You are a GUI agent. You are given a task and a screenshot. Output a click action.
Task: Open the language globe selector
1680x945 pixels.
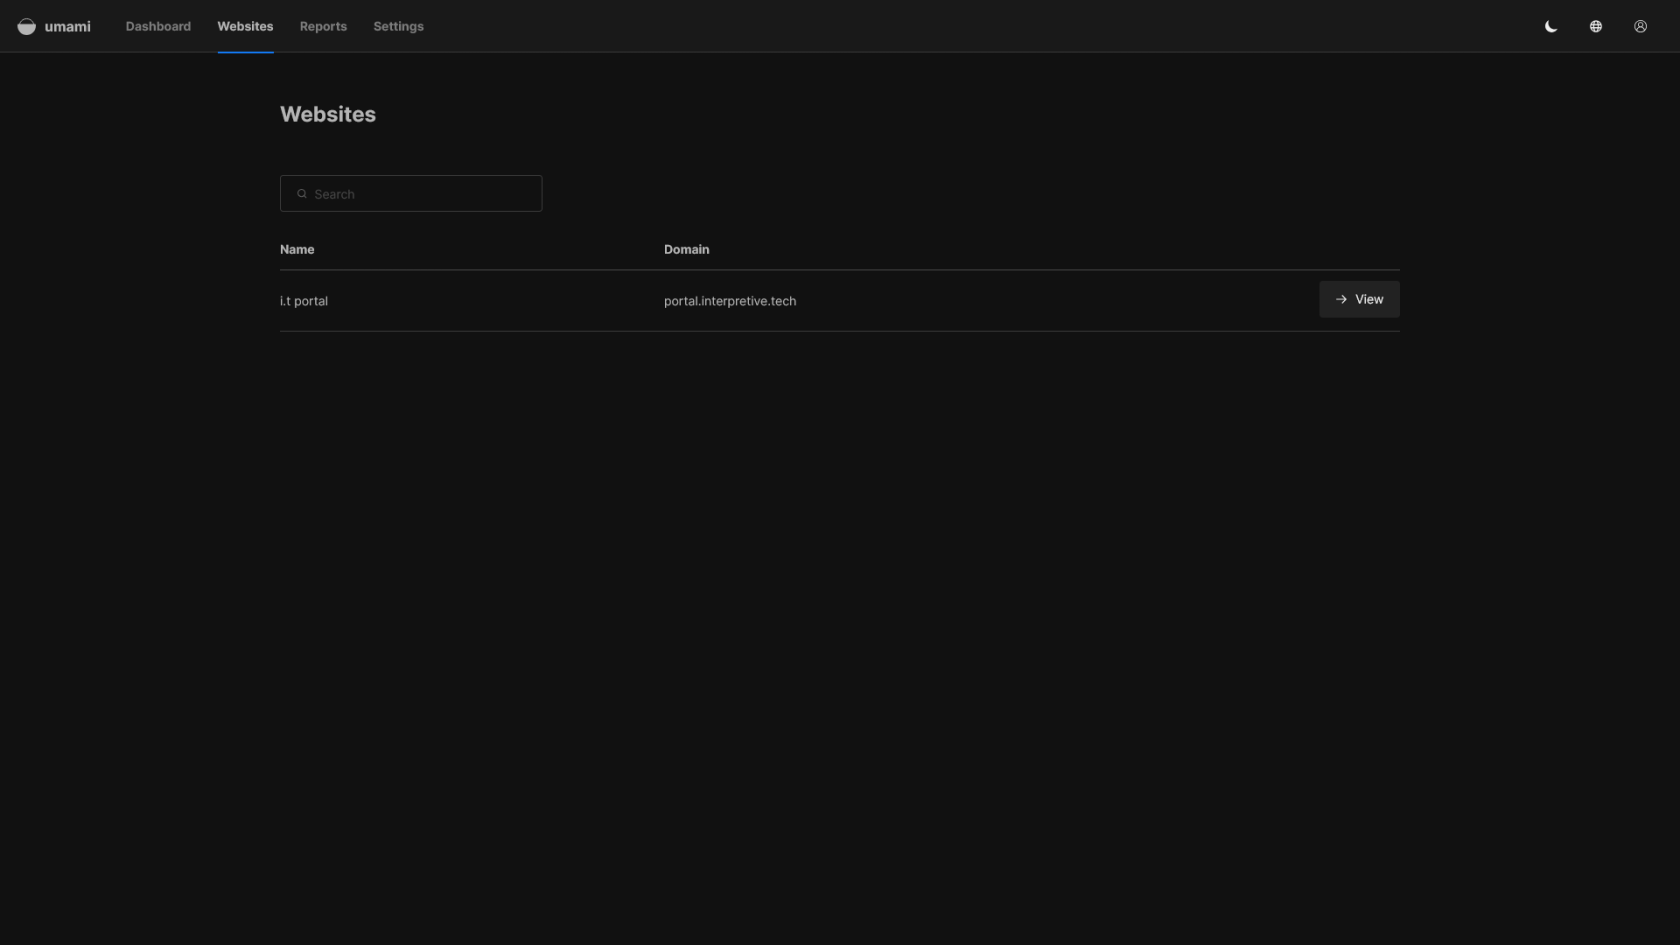1596,27
